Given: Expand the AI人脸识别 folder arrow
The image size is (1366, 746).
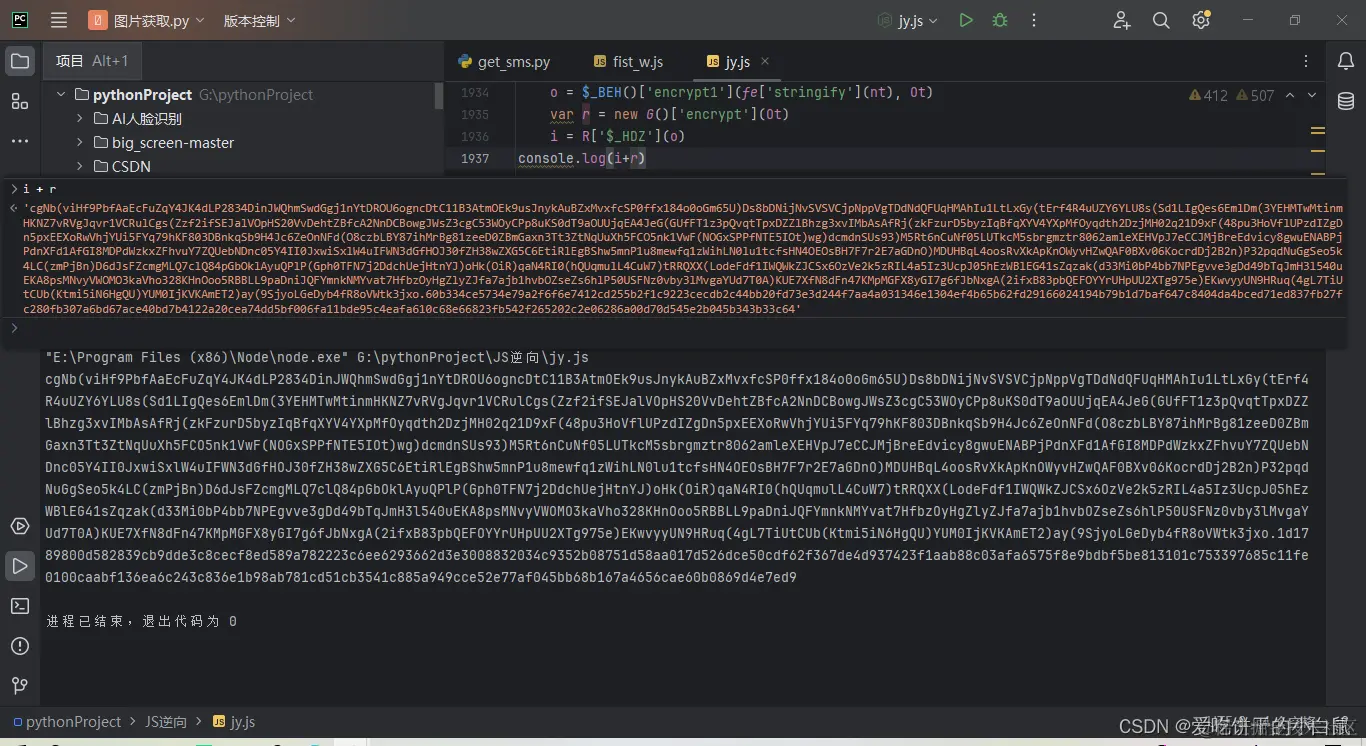Looking at the screenshot, I should tap(80, 119).
